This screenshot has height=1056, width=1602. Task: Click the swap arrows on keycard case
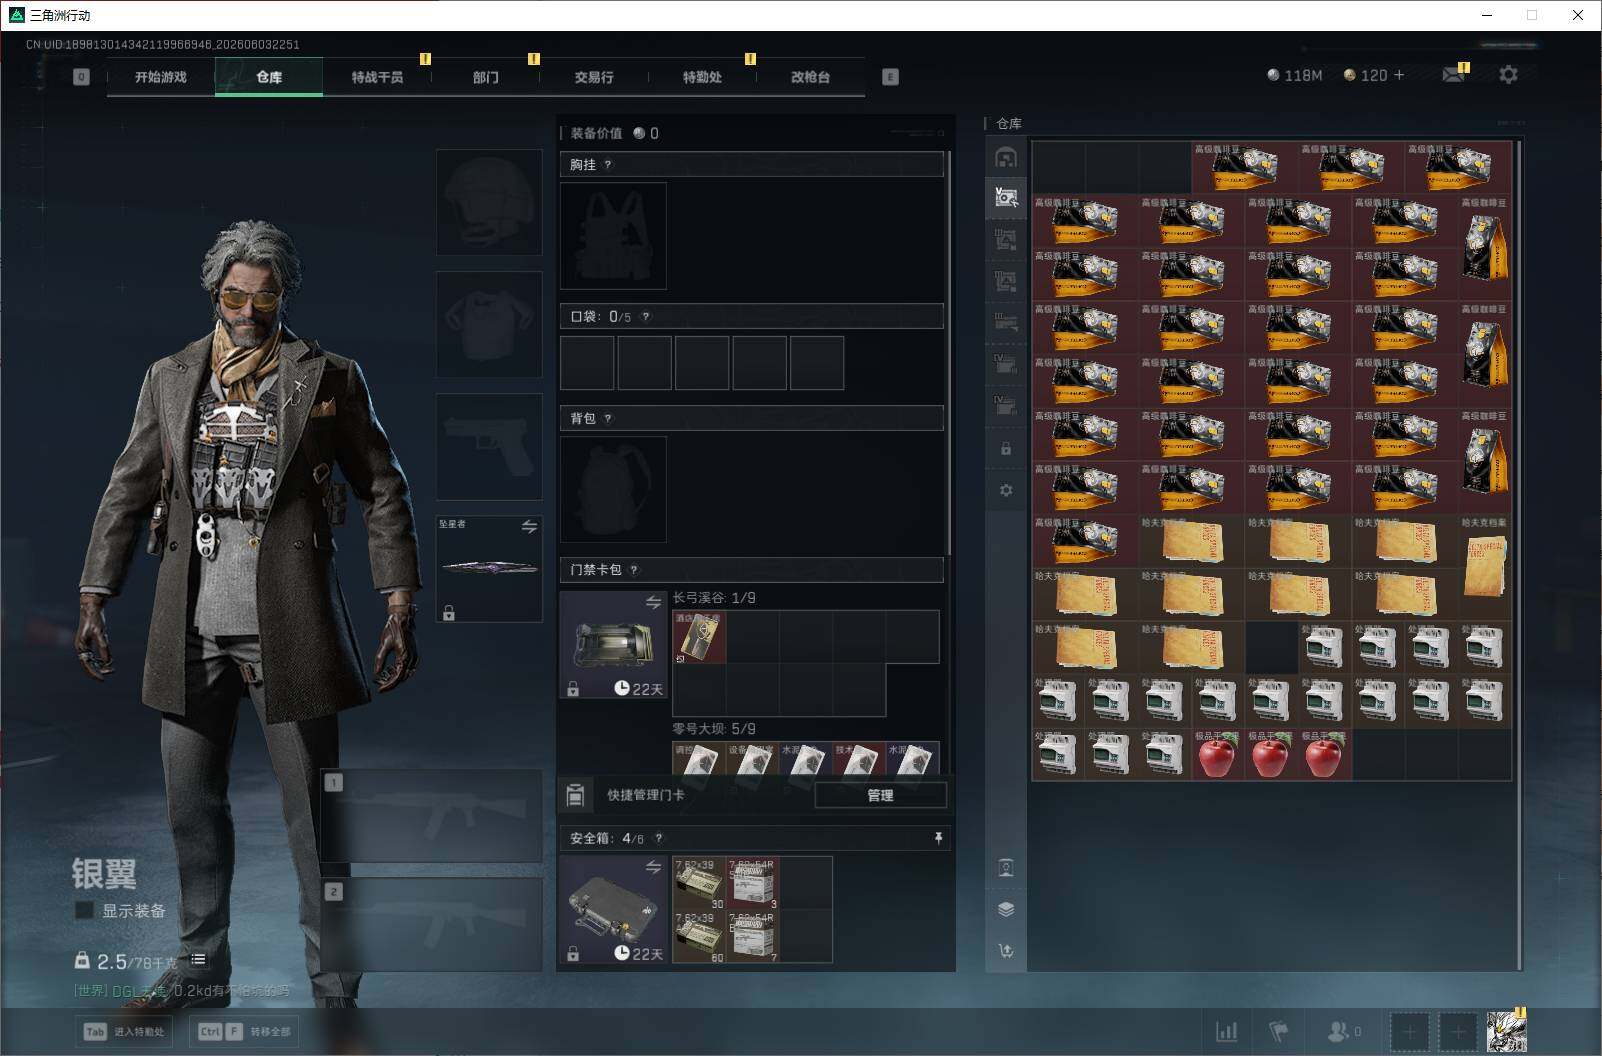pos(653,602)
